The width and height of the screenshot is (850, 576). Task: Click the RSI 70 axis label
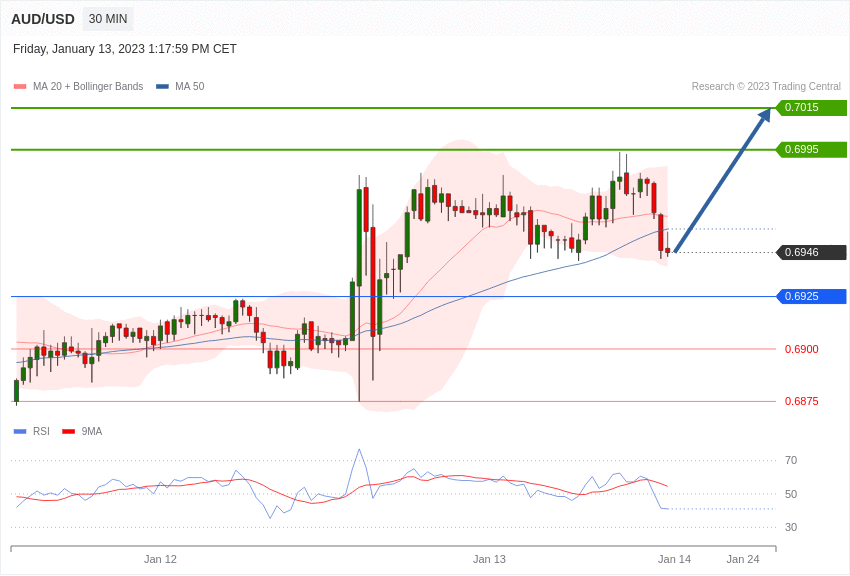coord(791,461)
